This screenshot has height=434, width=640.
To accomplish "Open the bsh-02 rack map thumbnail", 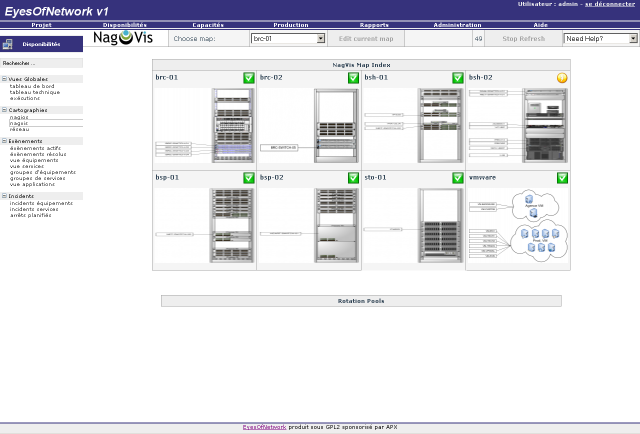I will coord(518,125).
